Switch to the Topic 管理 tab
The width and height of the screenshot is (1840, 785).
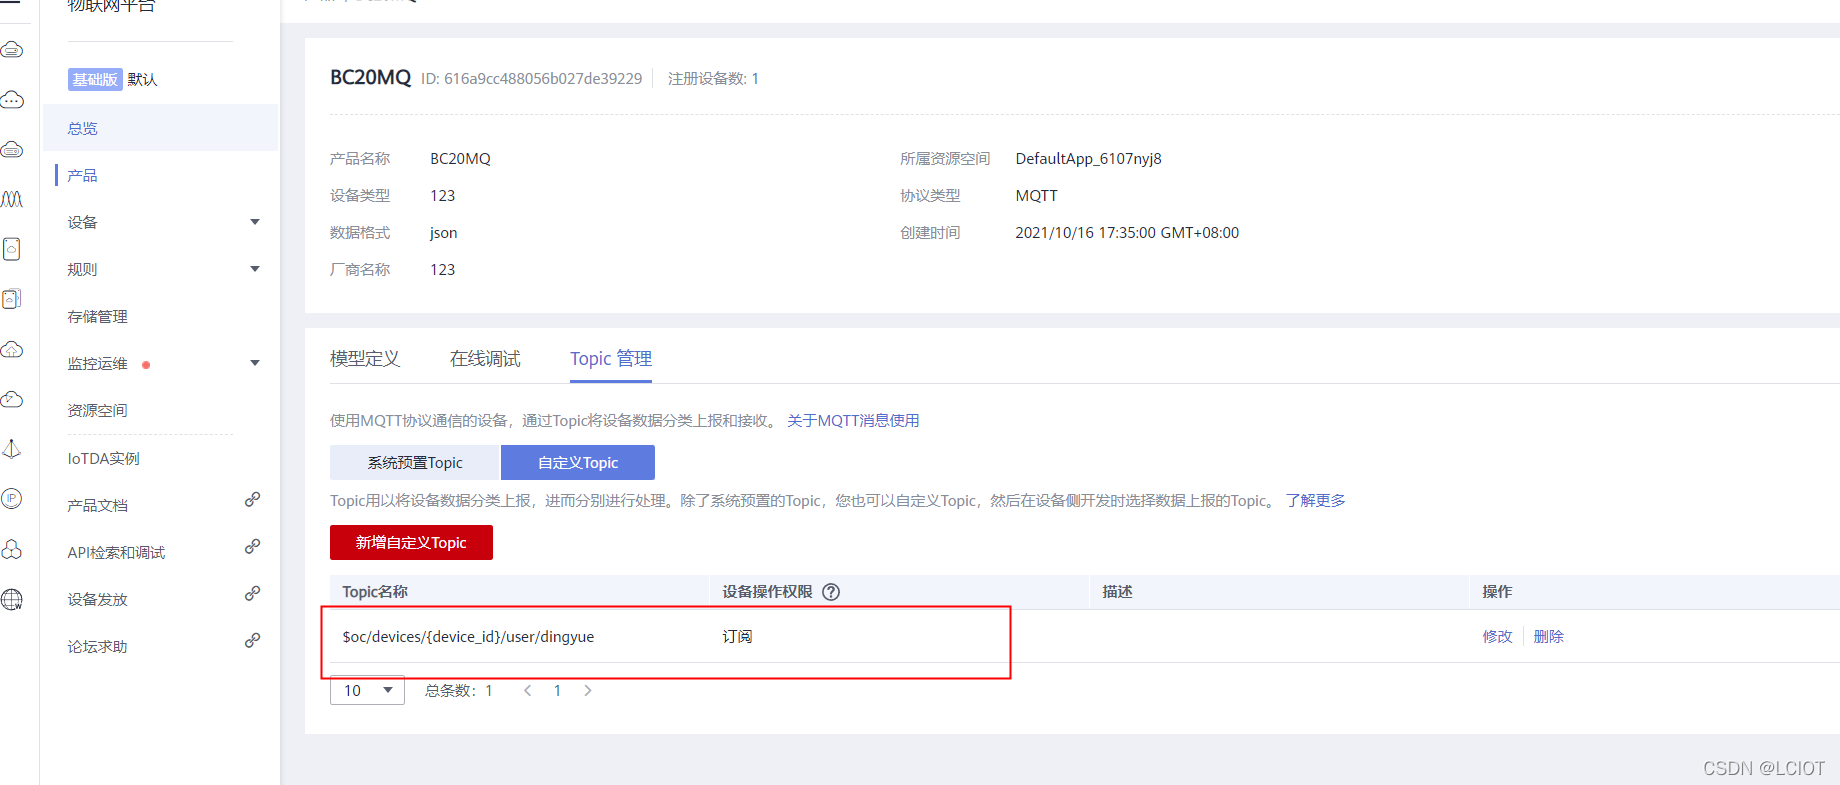point(611,359)
